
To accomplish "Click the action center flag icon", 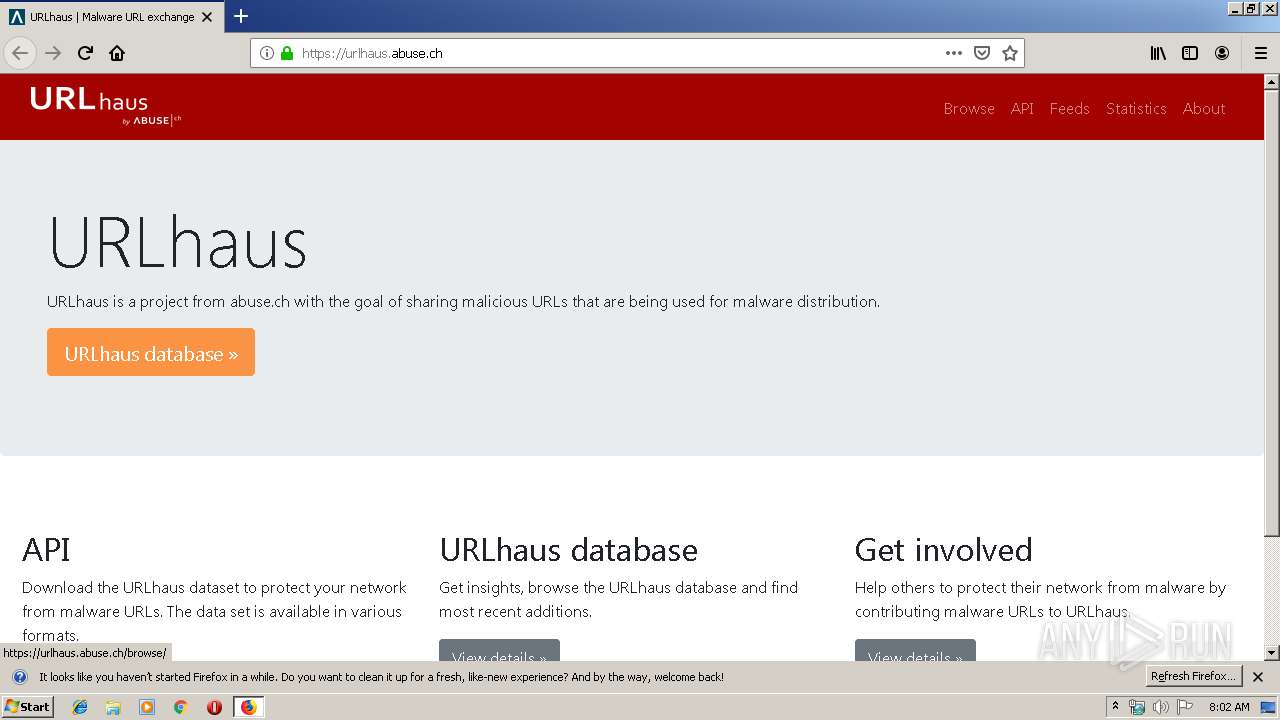I will [x=1185, y=707].
